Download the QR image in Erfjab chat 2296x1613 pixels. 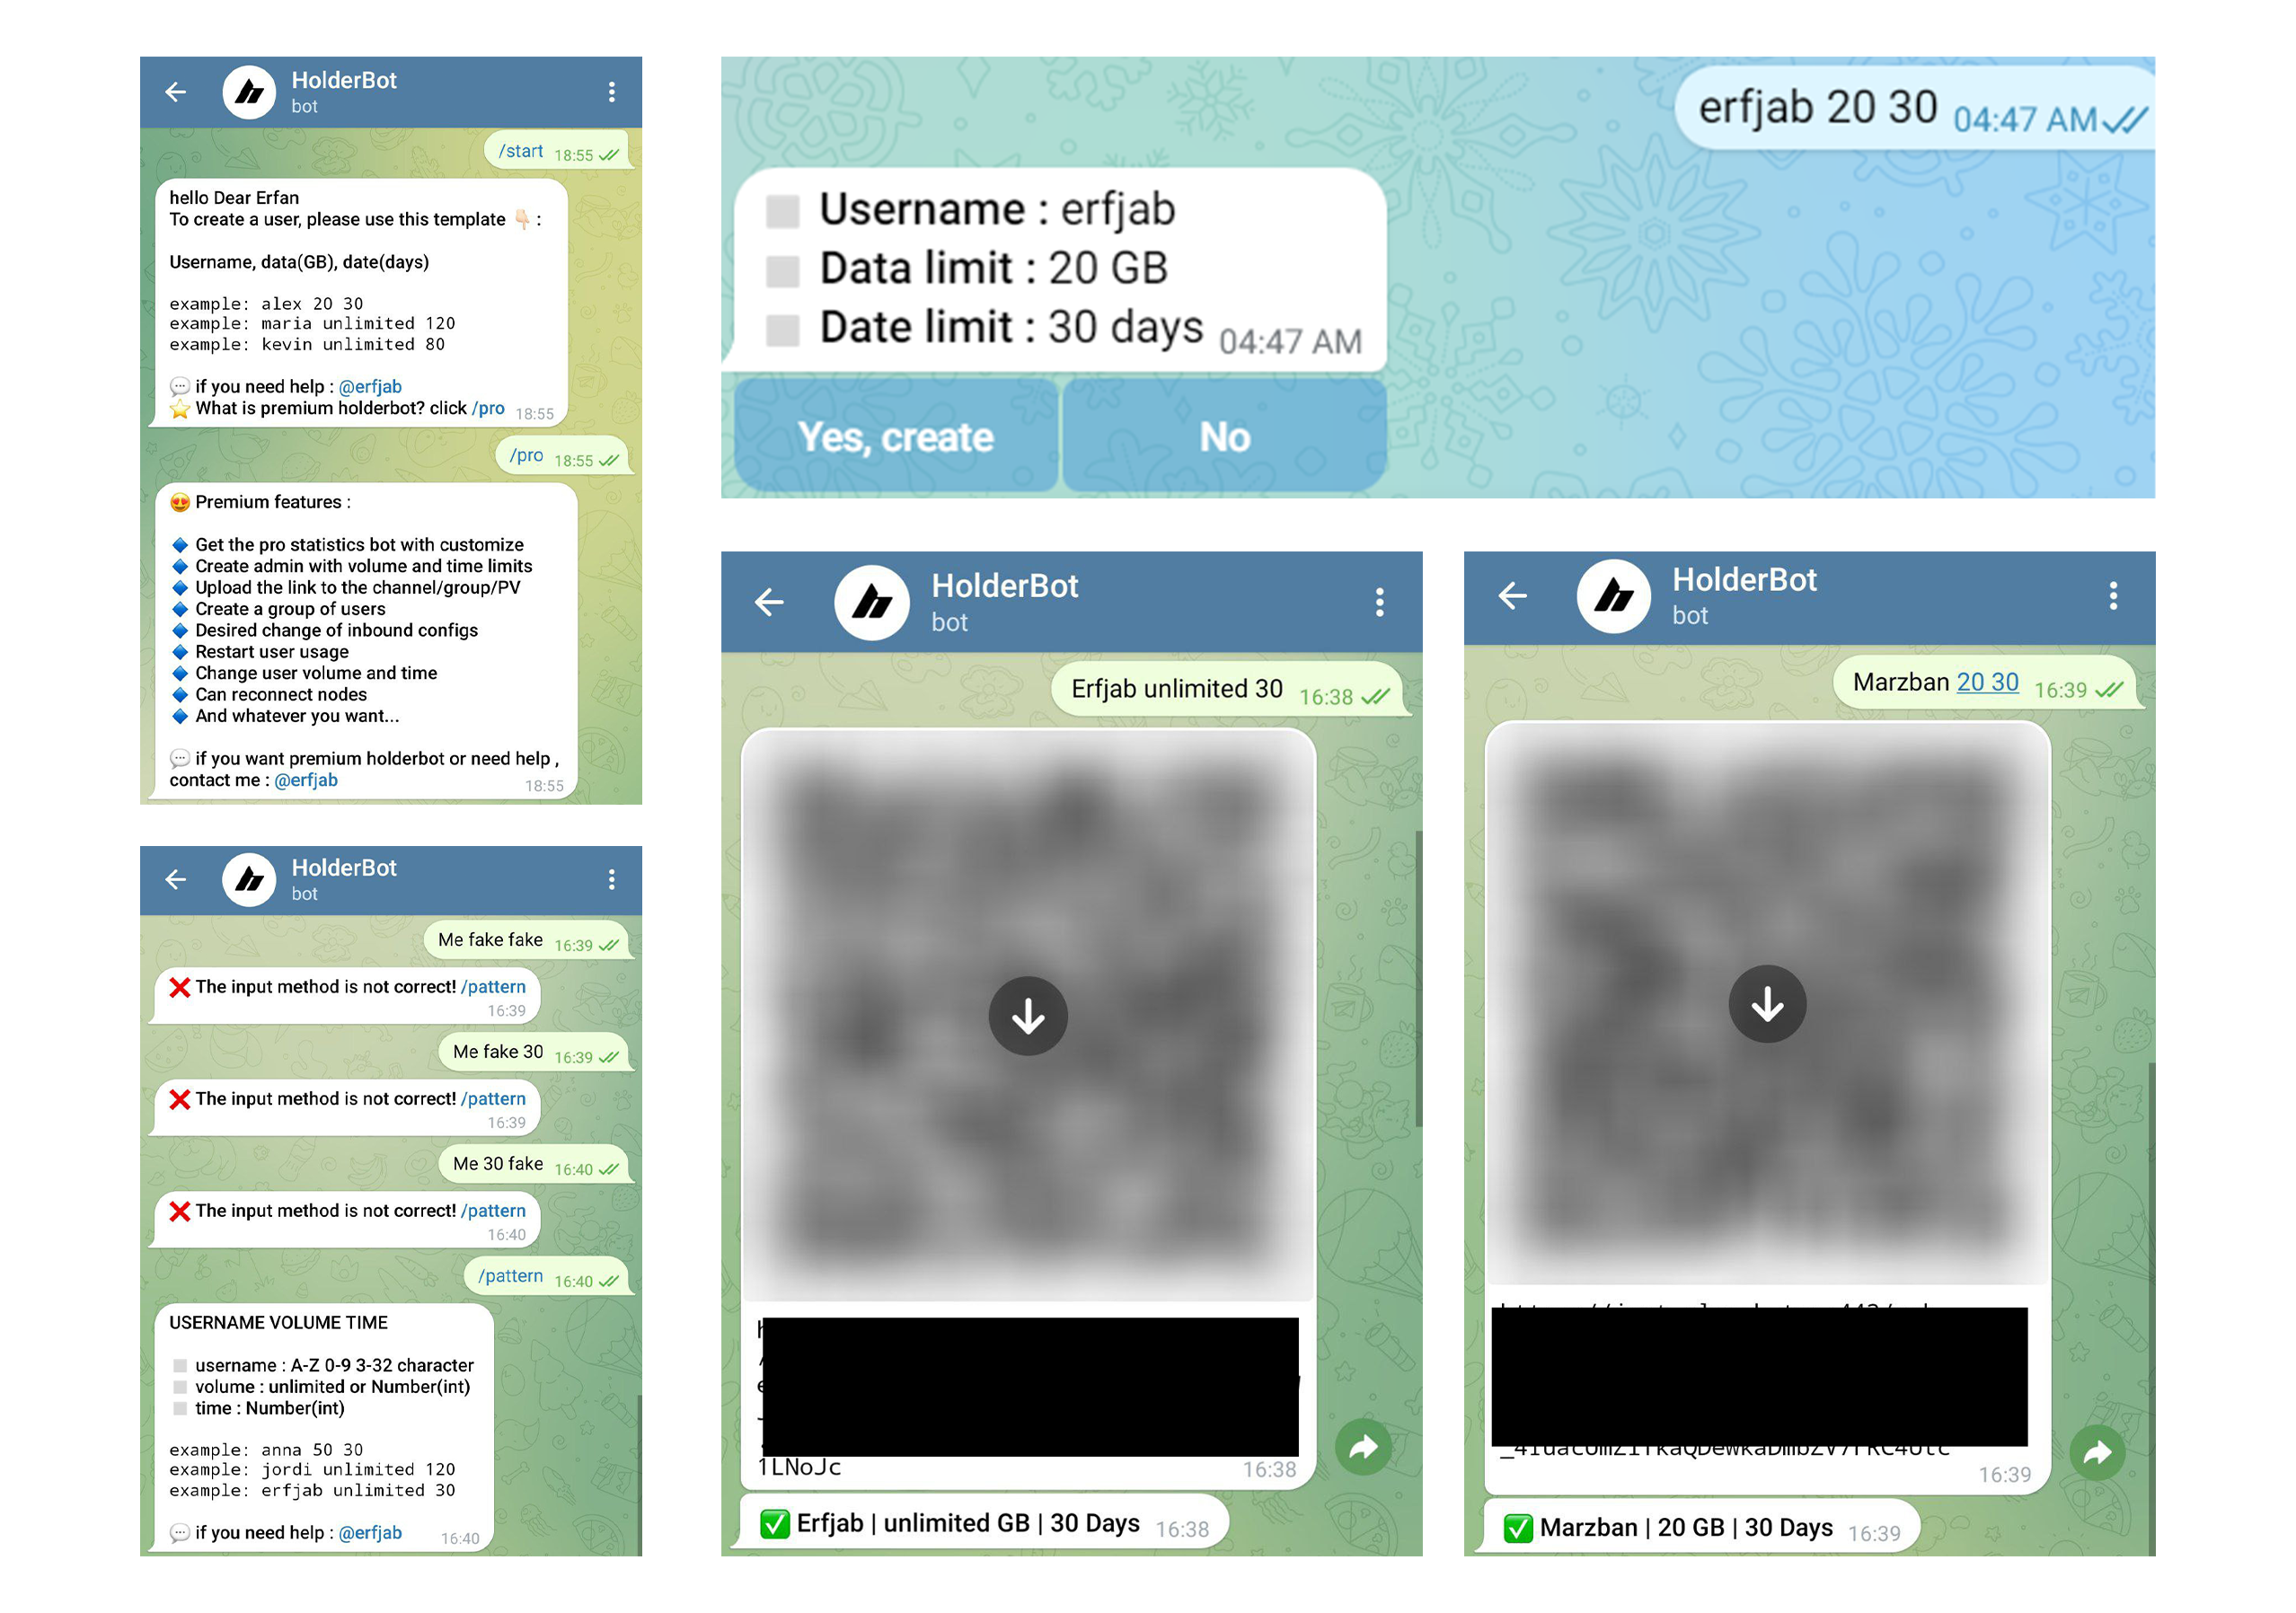click(1028, 1016)
